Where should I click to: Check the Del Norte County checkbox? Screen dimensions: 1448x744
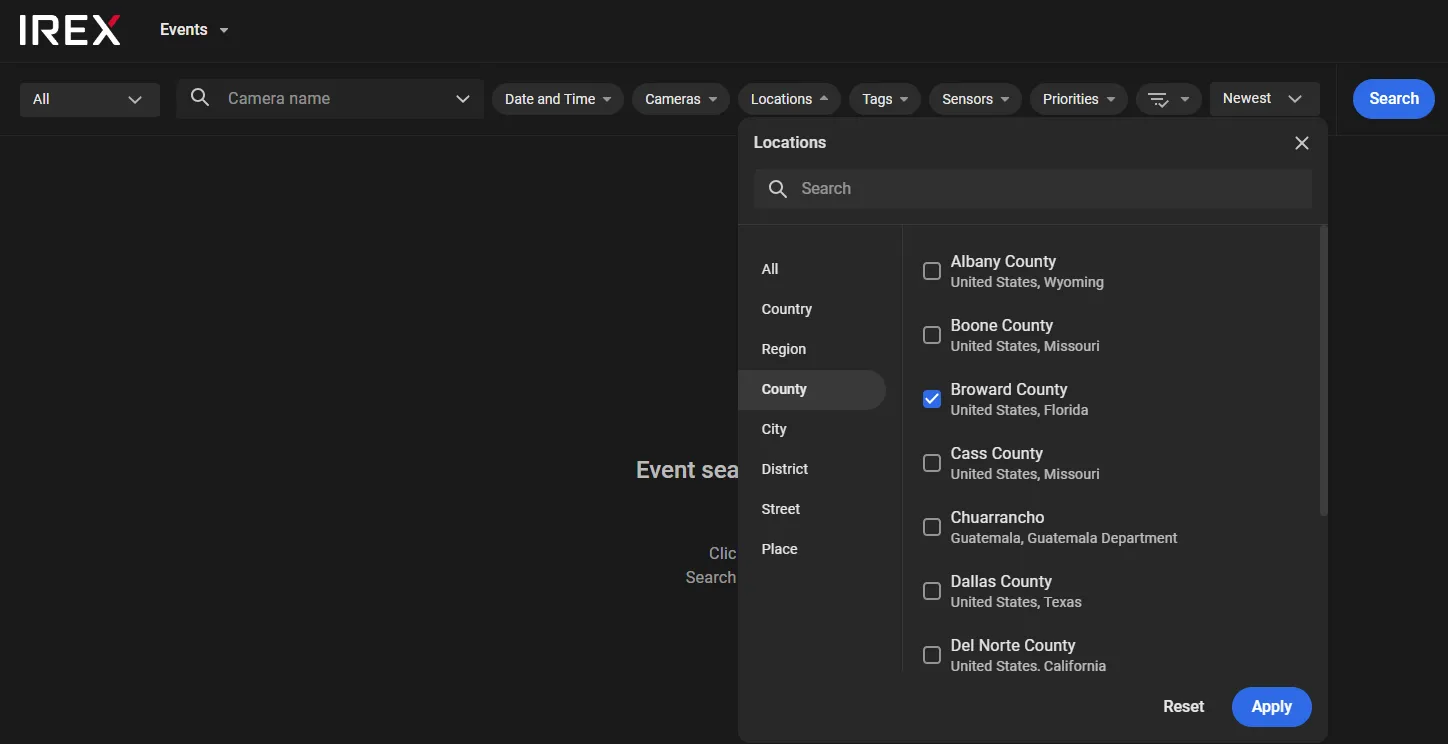[932, 655]
